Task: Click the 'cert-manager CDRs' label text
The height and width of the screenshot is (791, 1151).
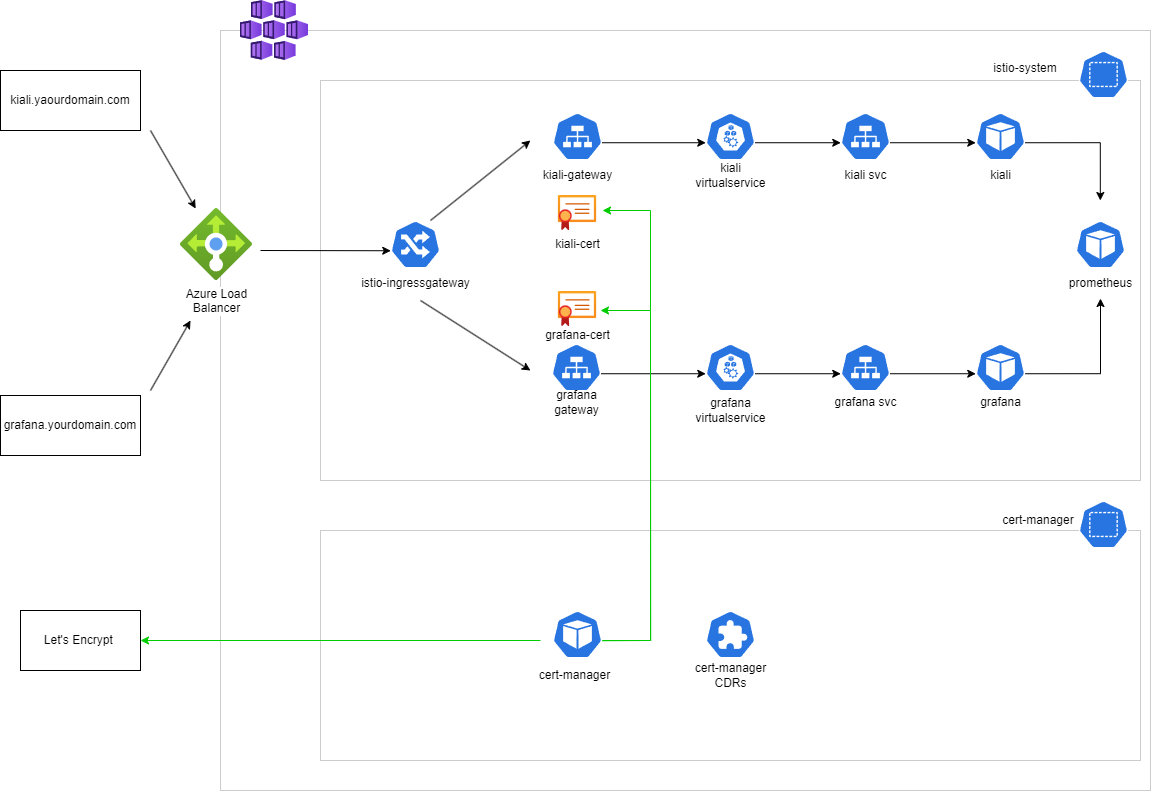Action: pos(730,676)
